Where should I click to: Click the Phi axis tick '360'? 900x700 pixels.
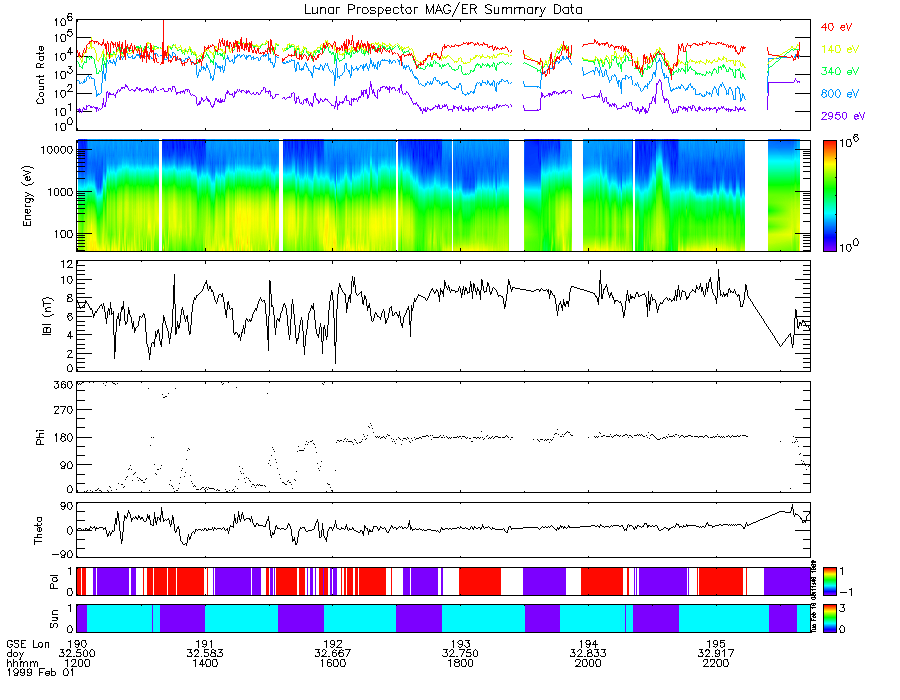(x=63, y=384)
